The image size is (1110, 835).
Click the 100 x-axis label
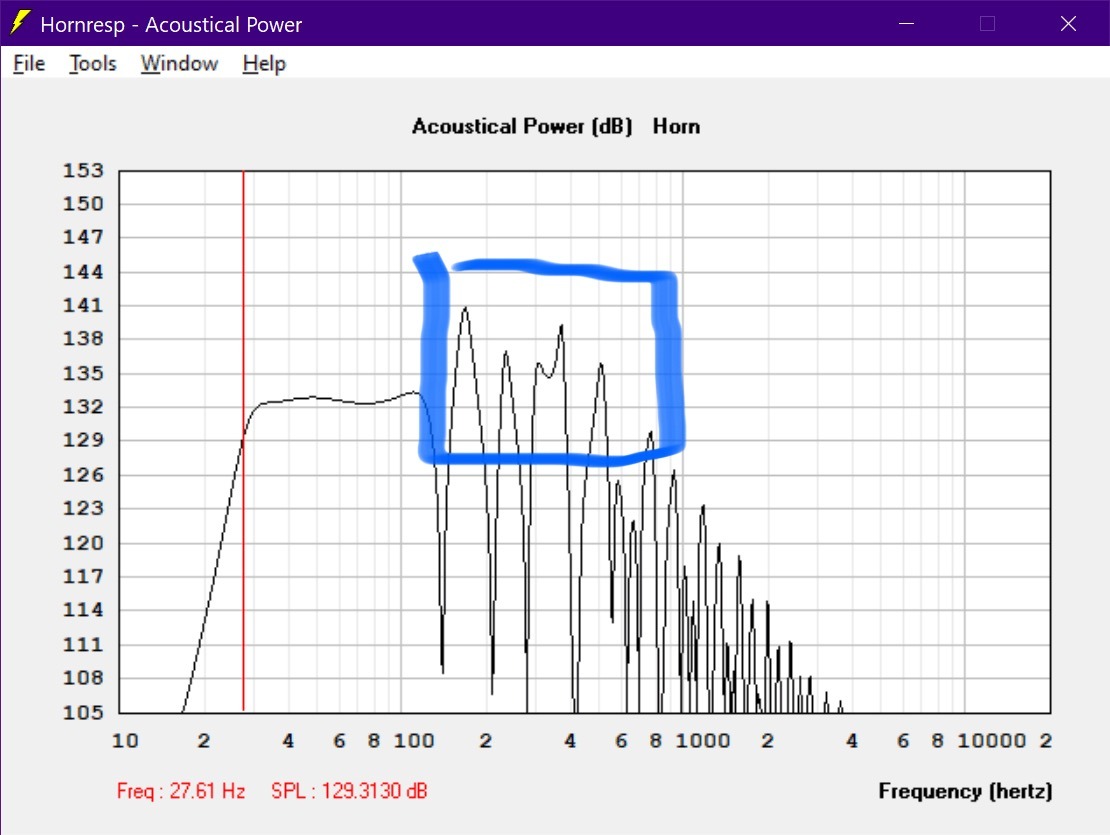point(414,741)
